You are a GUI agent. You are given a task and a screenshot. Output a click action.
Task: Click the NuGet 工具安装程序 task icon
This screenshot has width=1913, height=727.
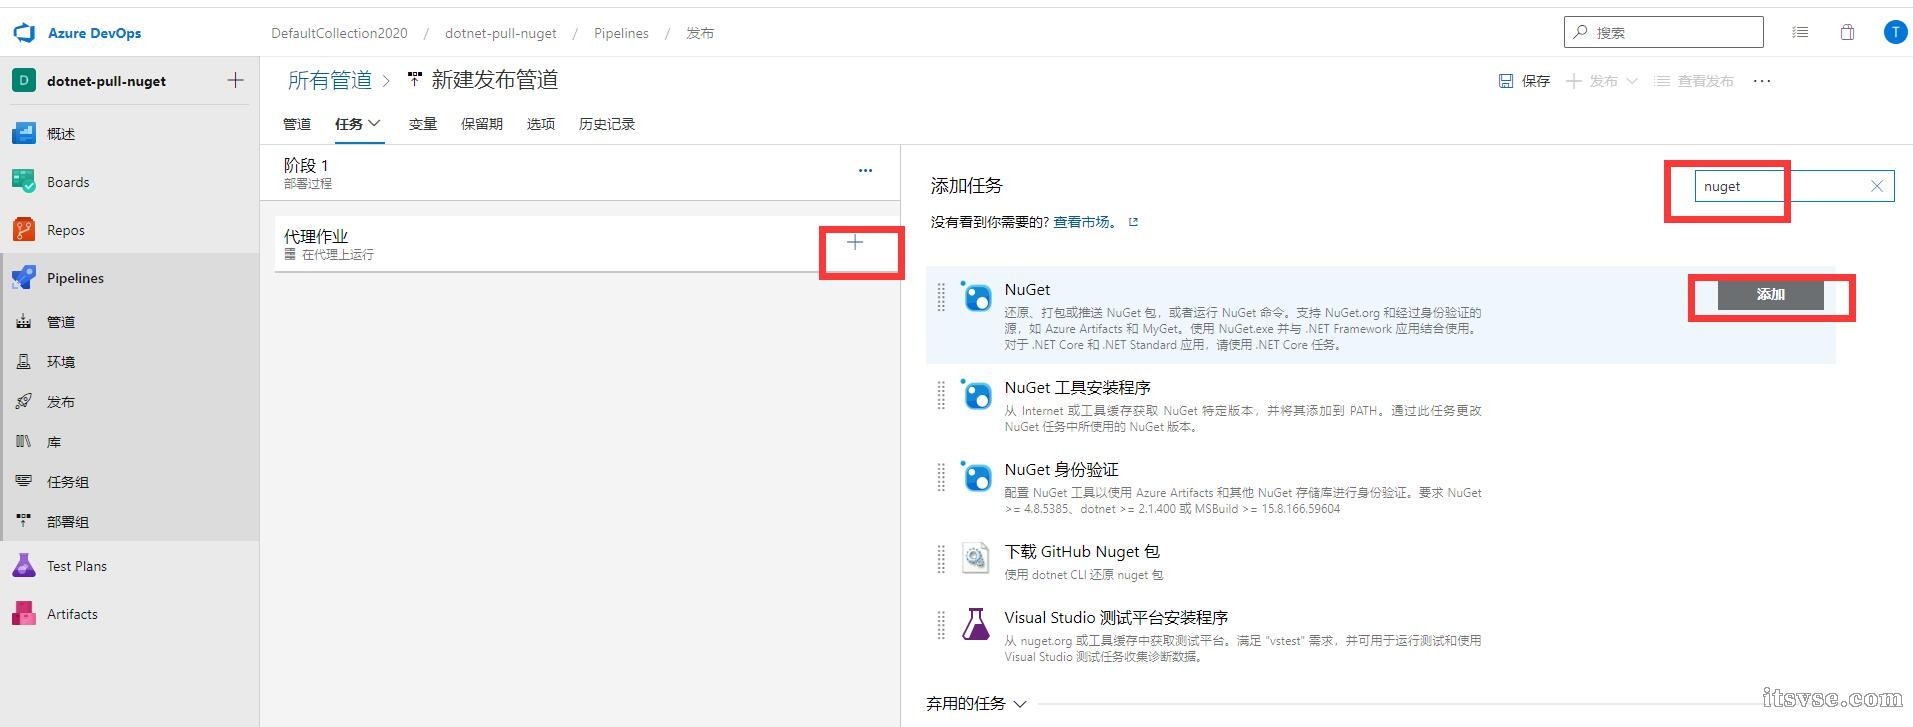point(976,395)
